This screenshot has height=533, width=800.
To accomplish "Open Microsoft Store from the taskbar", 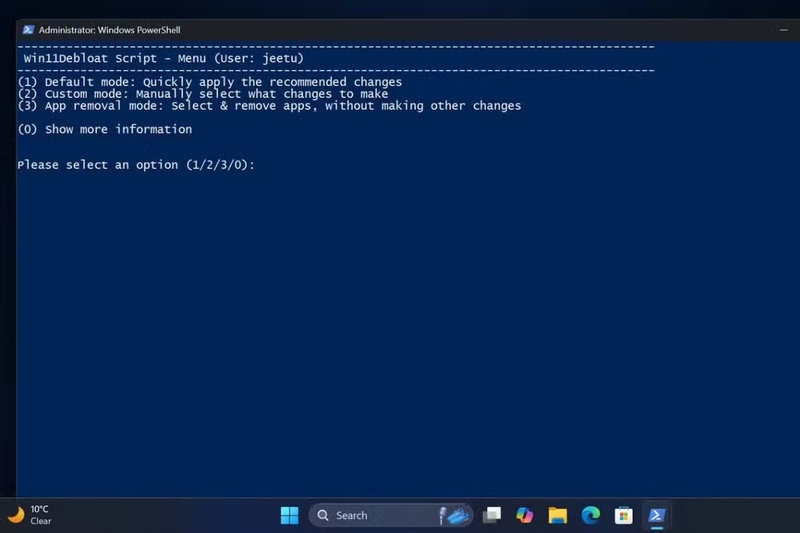I will tap(623, 515).
